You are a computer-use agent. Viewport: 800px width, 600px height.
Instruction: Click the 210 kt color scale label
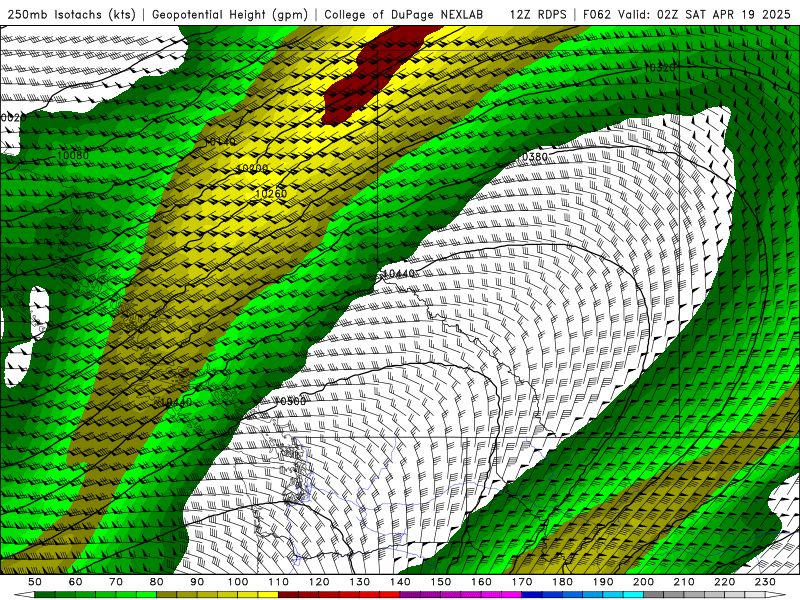point(684,582)
